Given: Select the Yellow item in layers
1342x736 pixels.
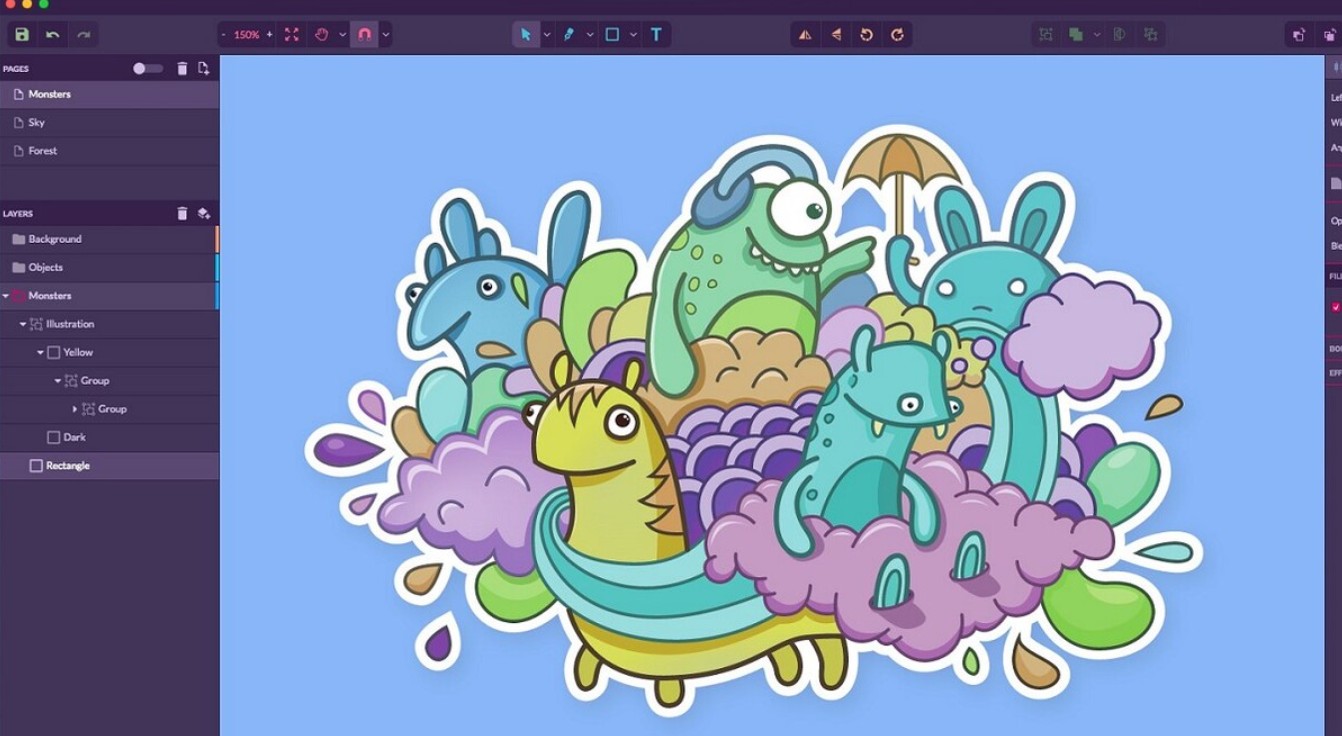Looking at the screenshot, I should (109, 352).
